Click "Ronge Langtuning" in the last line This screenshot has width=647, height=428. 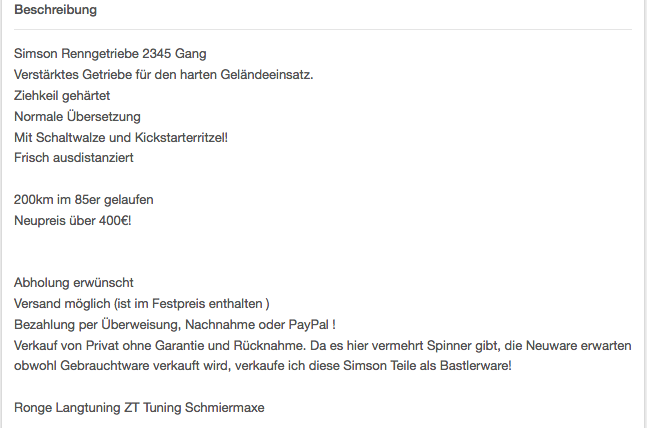tap(67, 408)
